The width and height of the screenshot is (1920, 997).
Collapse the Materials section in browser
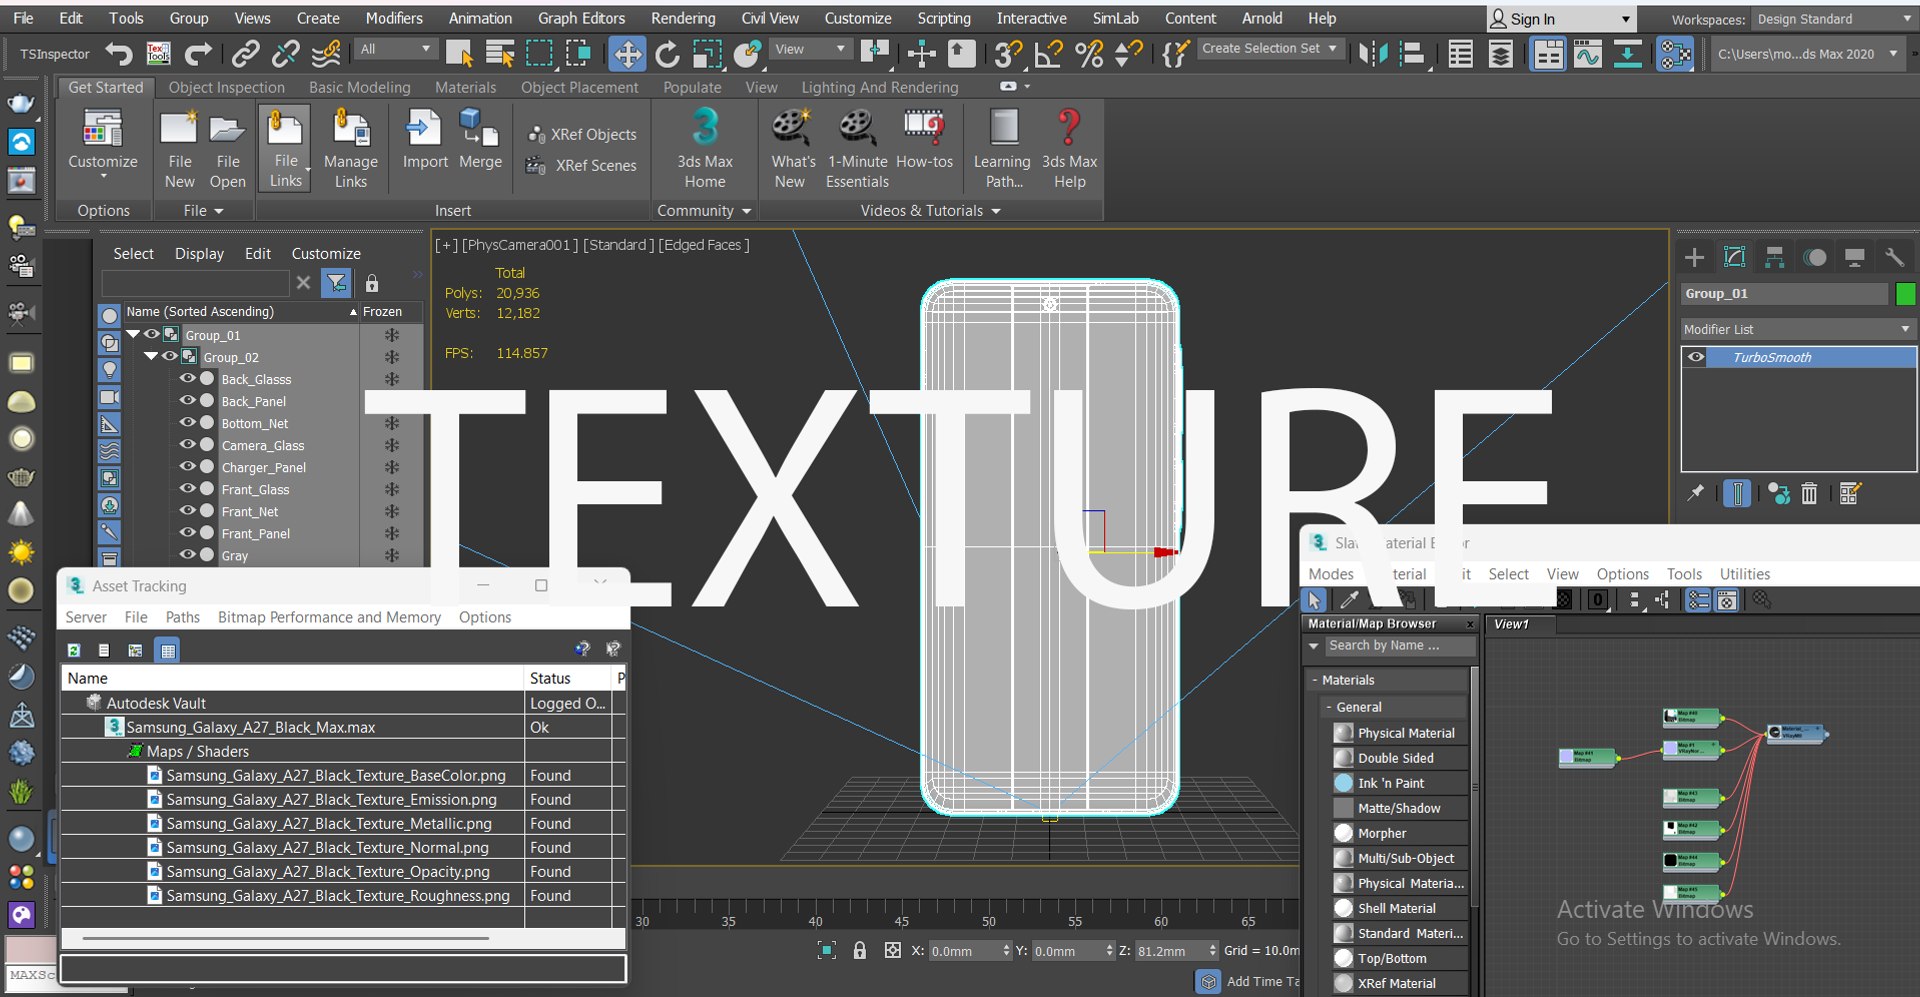(1315, 680)
